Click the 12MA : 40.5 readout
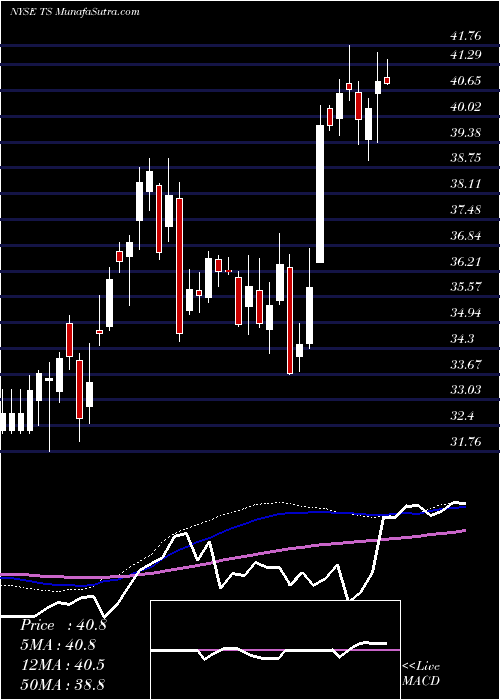 tap(62, 664)
